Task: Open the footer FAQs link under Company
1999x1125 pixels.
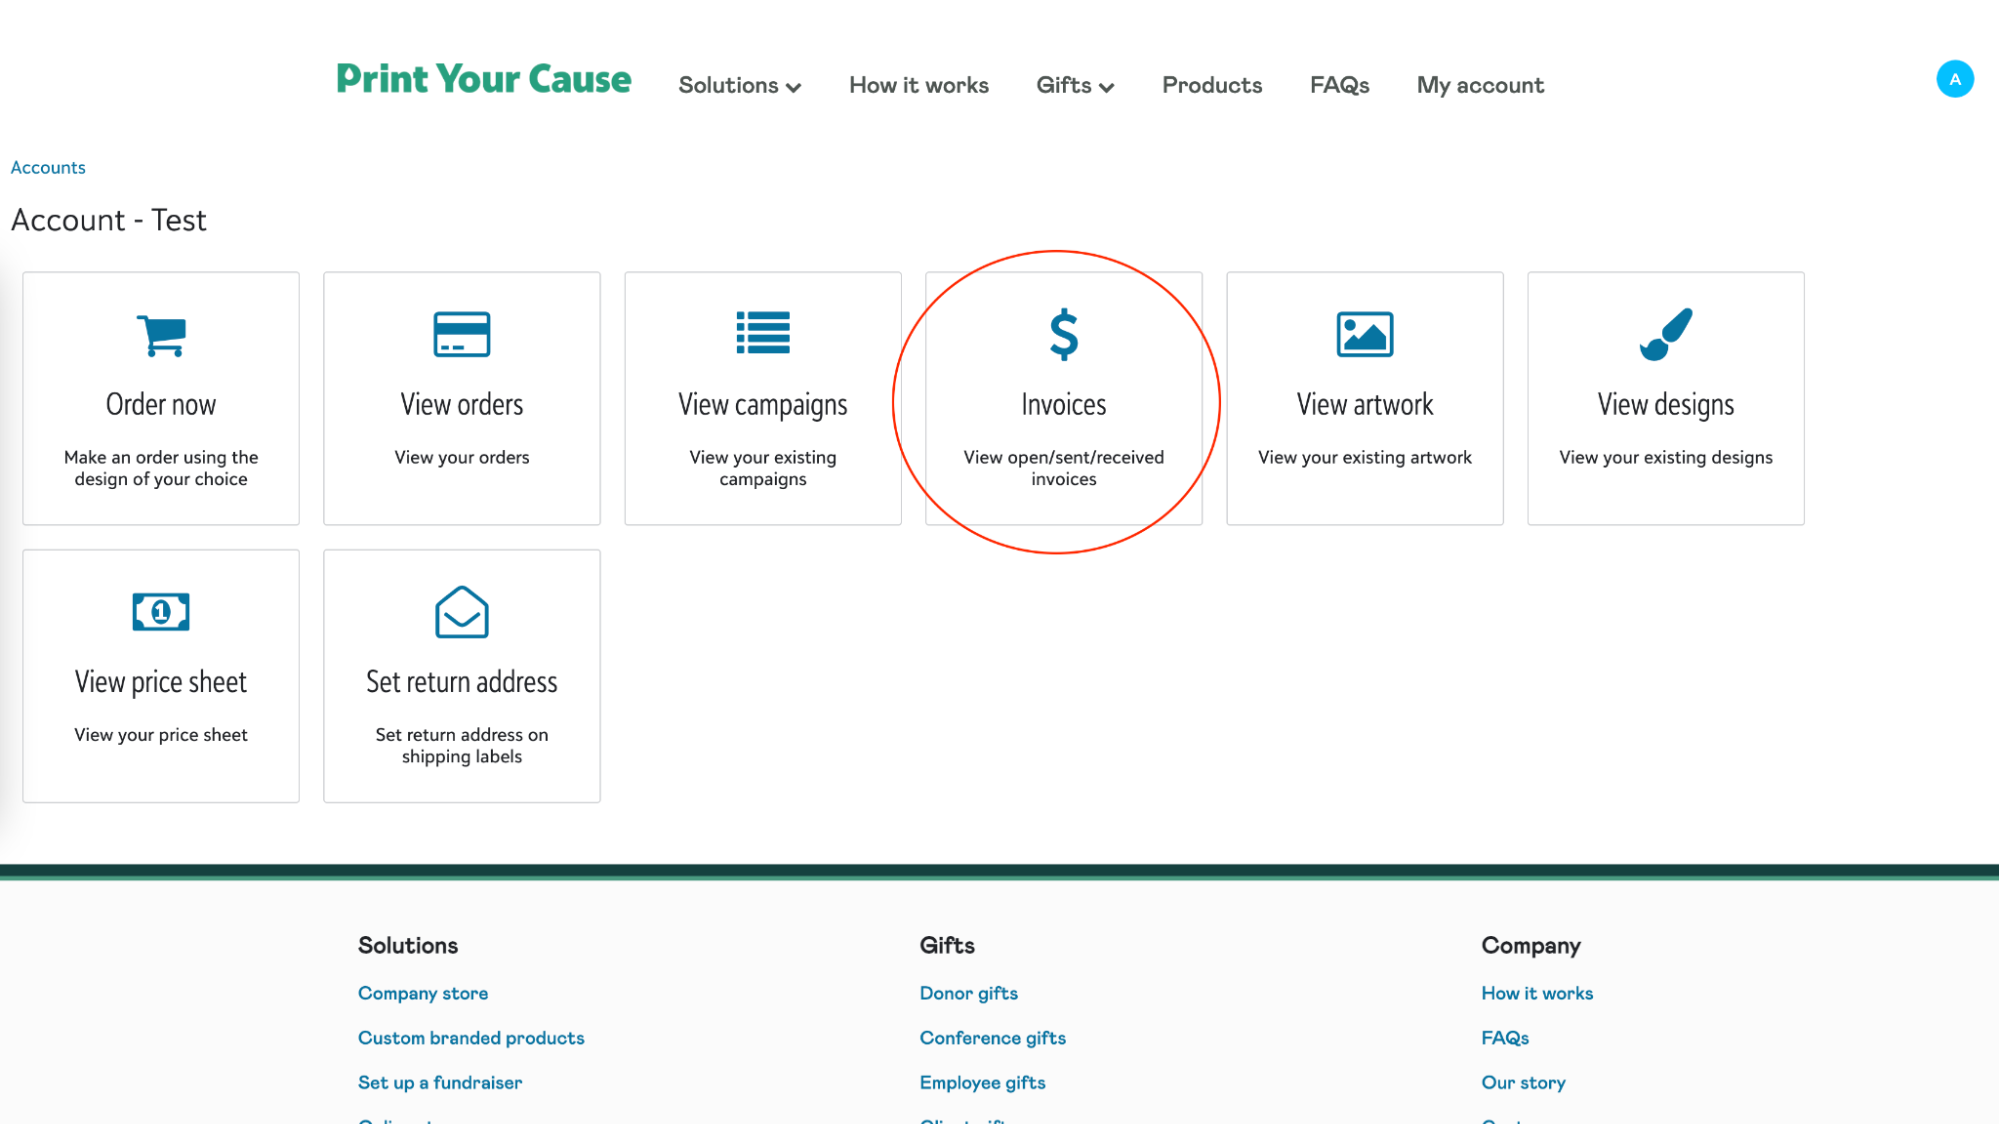Action: coord(1505,1038)
